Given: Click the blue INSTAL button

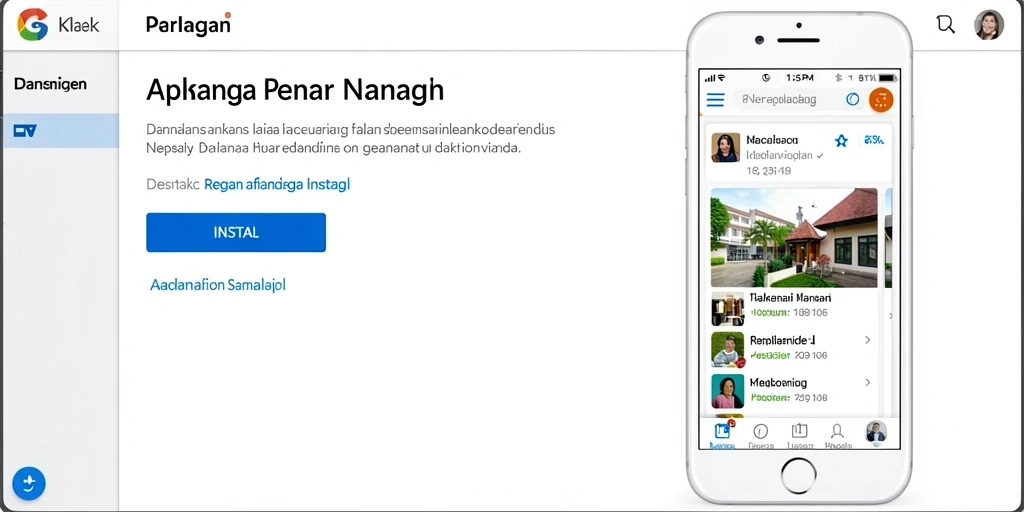Looking at the screenshot, I should [x=236, y=232].
